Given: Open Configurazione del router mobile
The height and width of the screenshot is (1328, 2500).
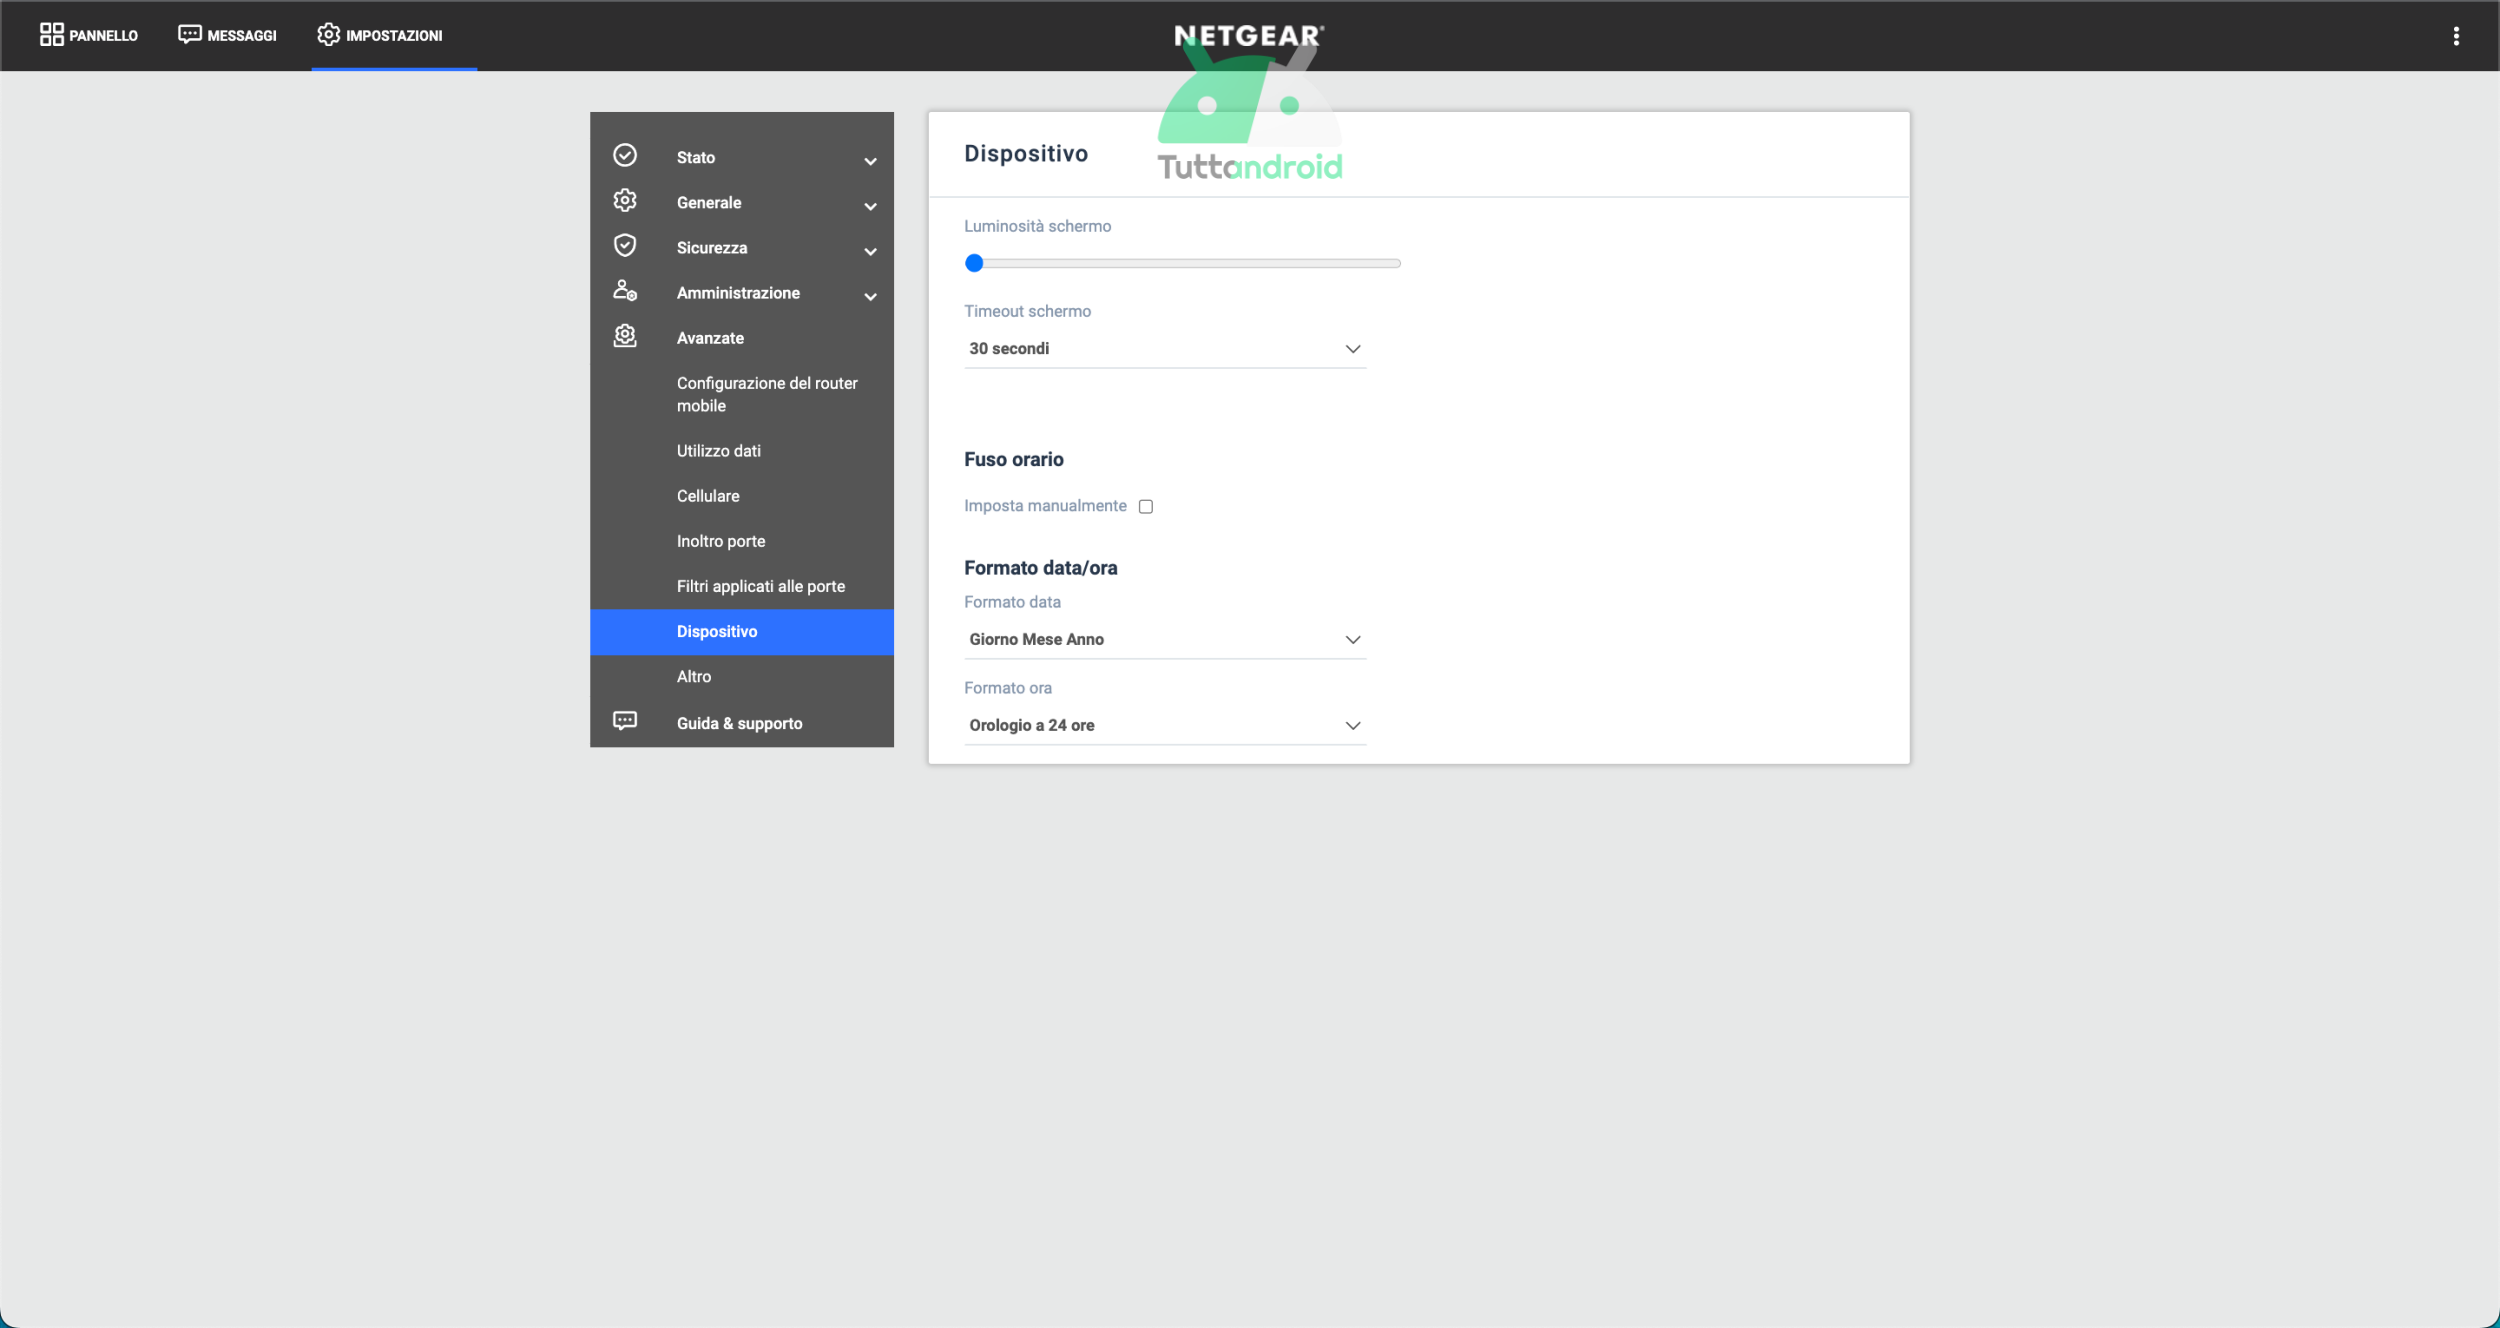Looking at the screenshot, I should 767,394.
